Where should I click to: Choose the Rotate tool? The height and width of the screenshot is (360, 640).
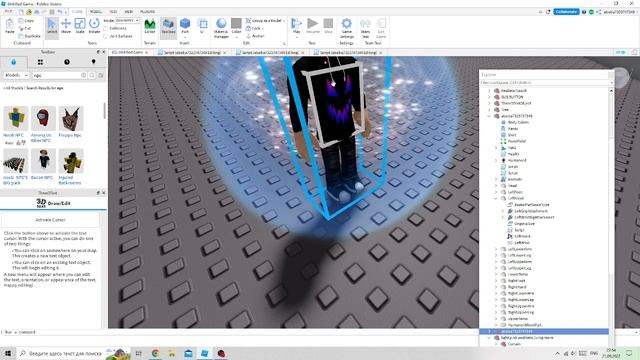94,27
